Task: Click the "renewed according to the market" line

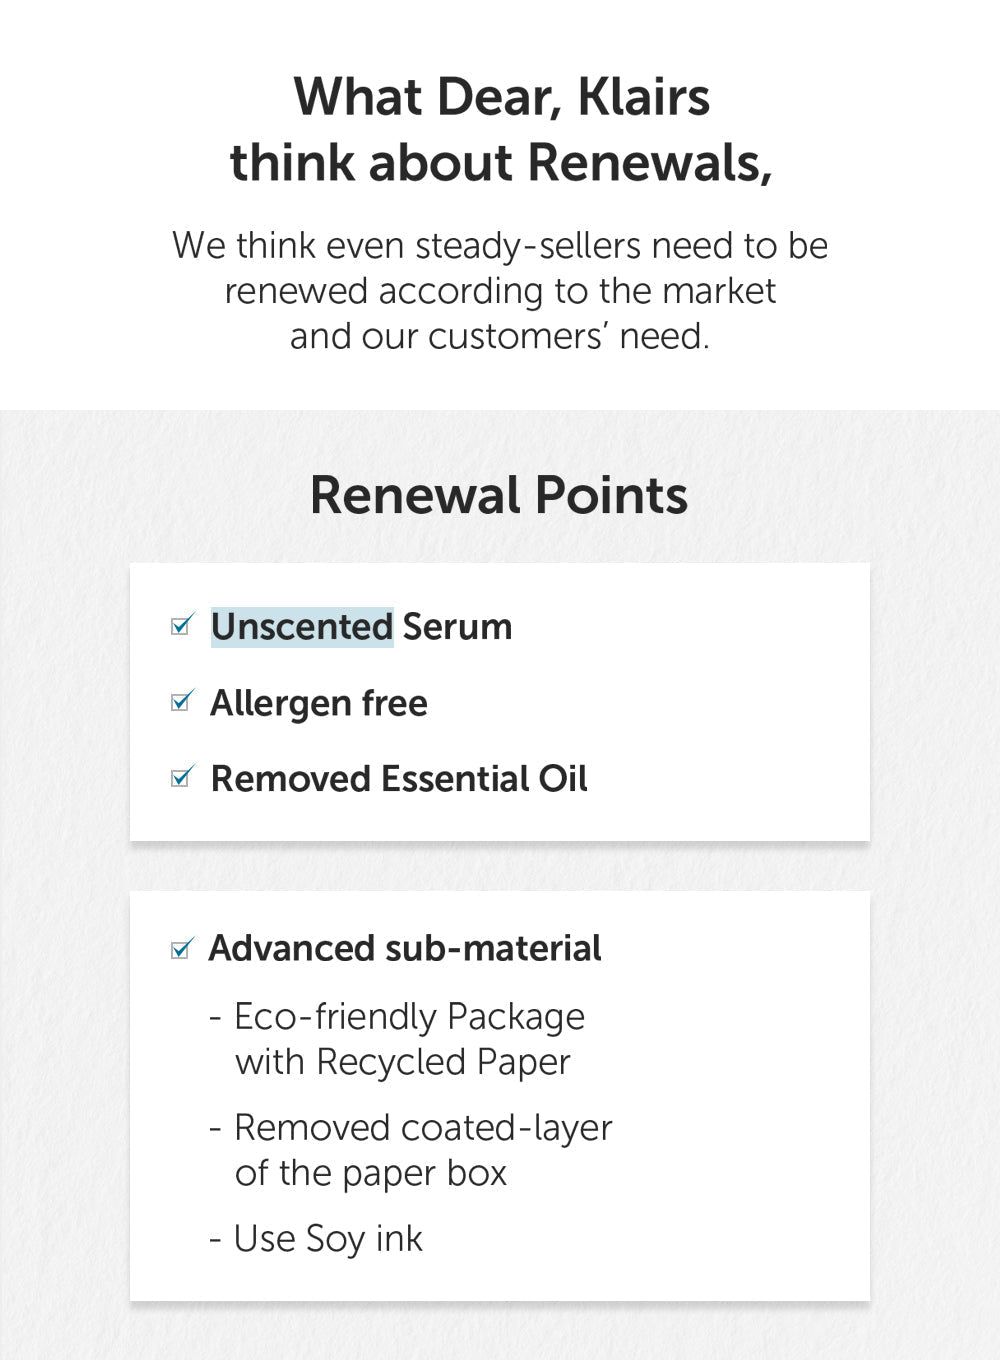Action: [500, 291]
